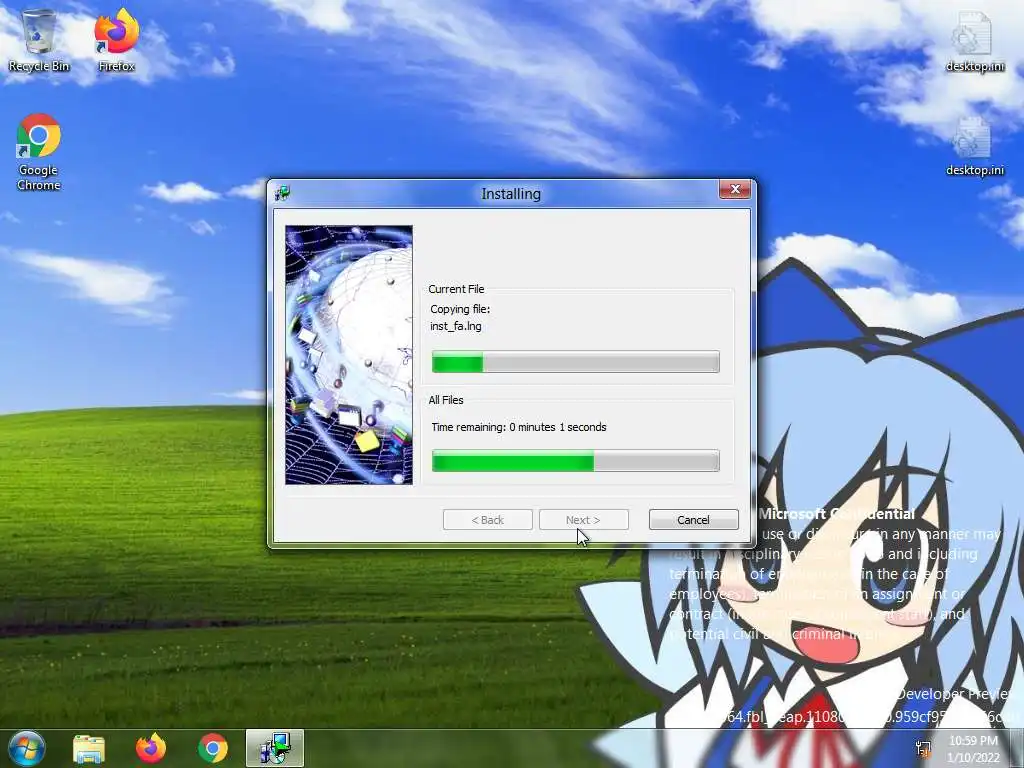Image resolution: width=1024 pixels, height=768 pixels.
Task: Close the Installing dialog window
Action: click(735, 189)
